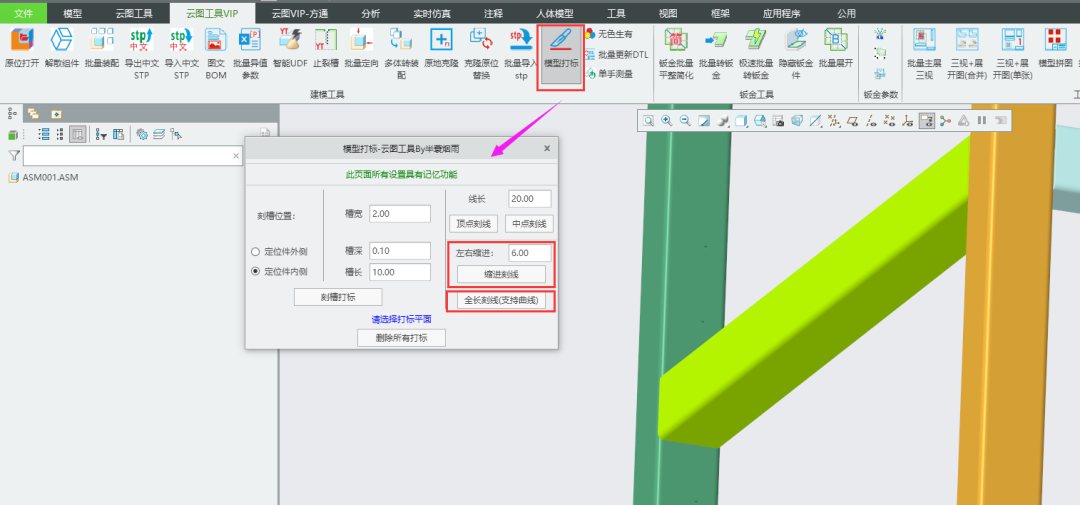Open the 批量主展三视 tool

pos(924,40)
